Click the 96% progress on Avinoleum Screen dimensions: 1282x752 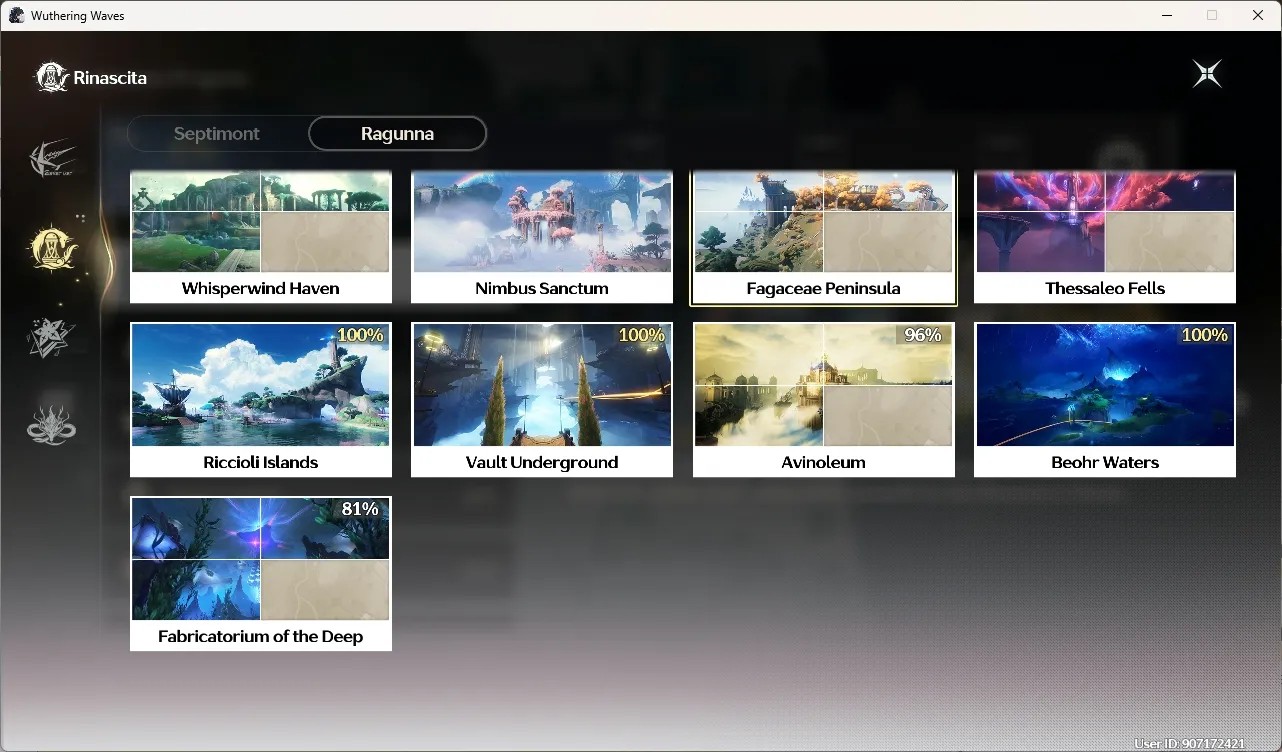[x=923, y=335]
